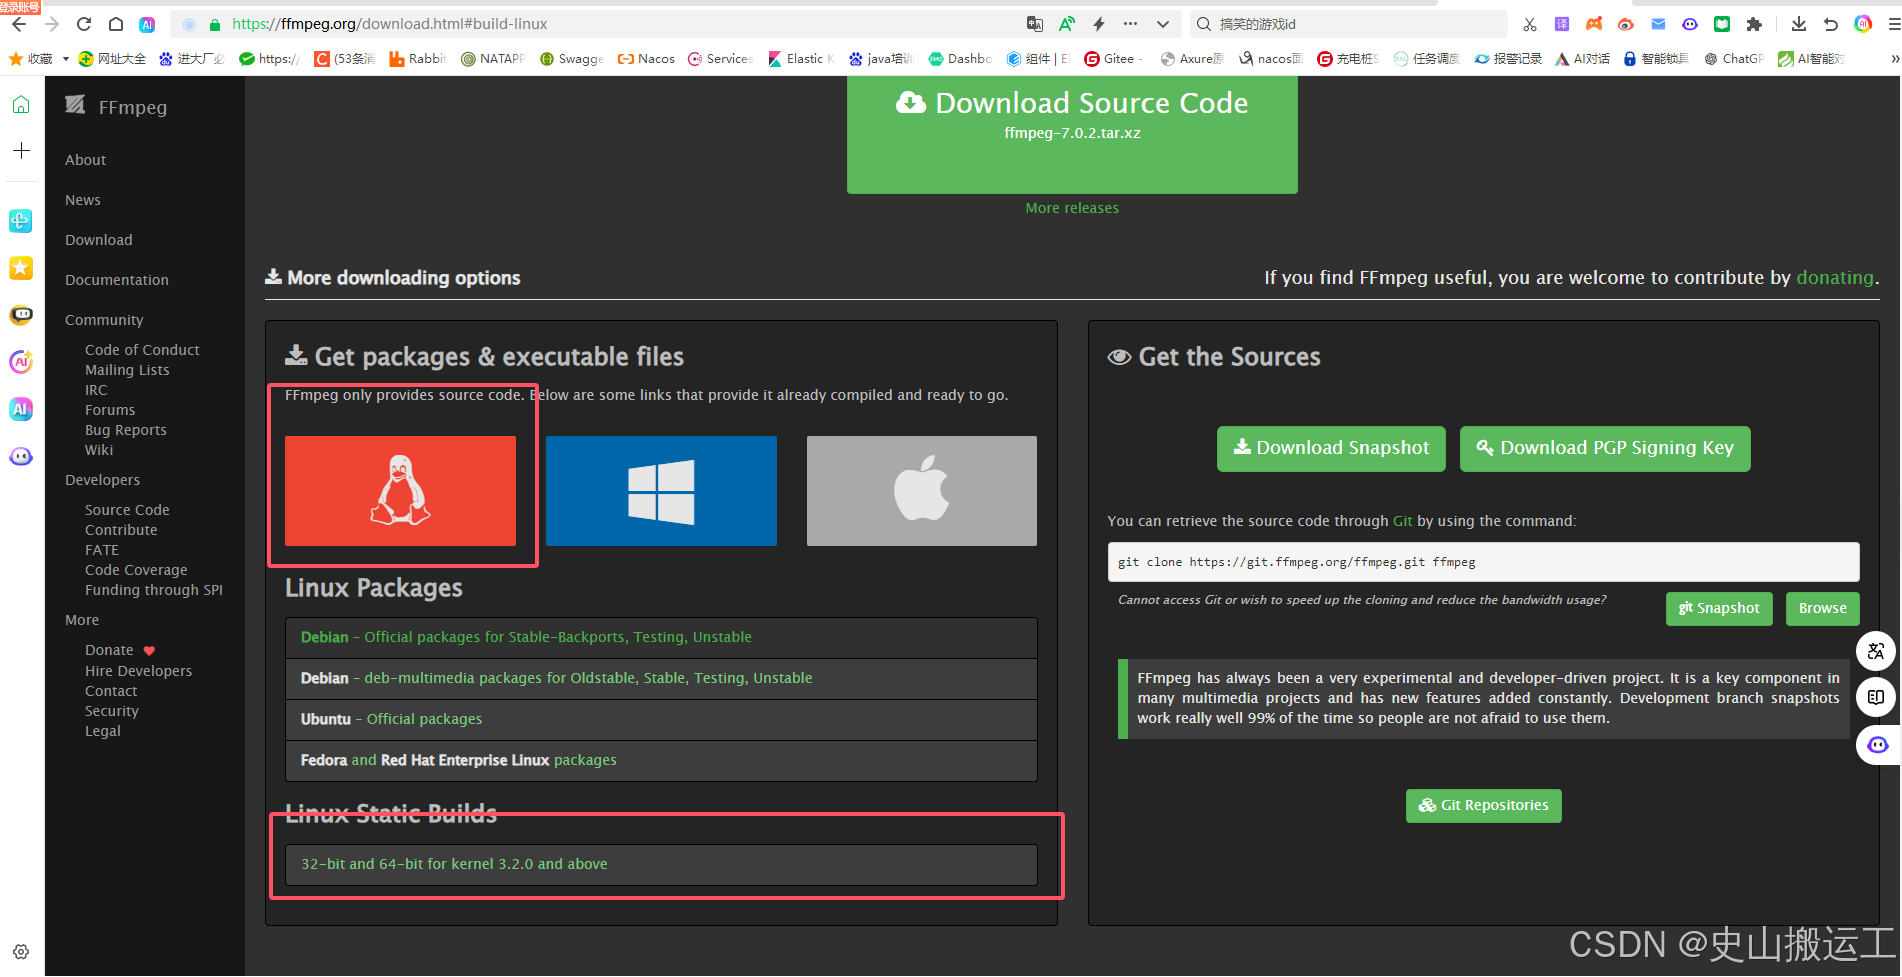This screenshot has width=1902, height=977.
Task: Open Code Coverage sidebar link
Action: [x=136, y=570]
